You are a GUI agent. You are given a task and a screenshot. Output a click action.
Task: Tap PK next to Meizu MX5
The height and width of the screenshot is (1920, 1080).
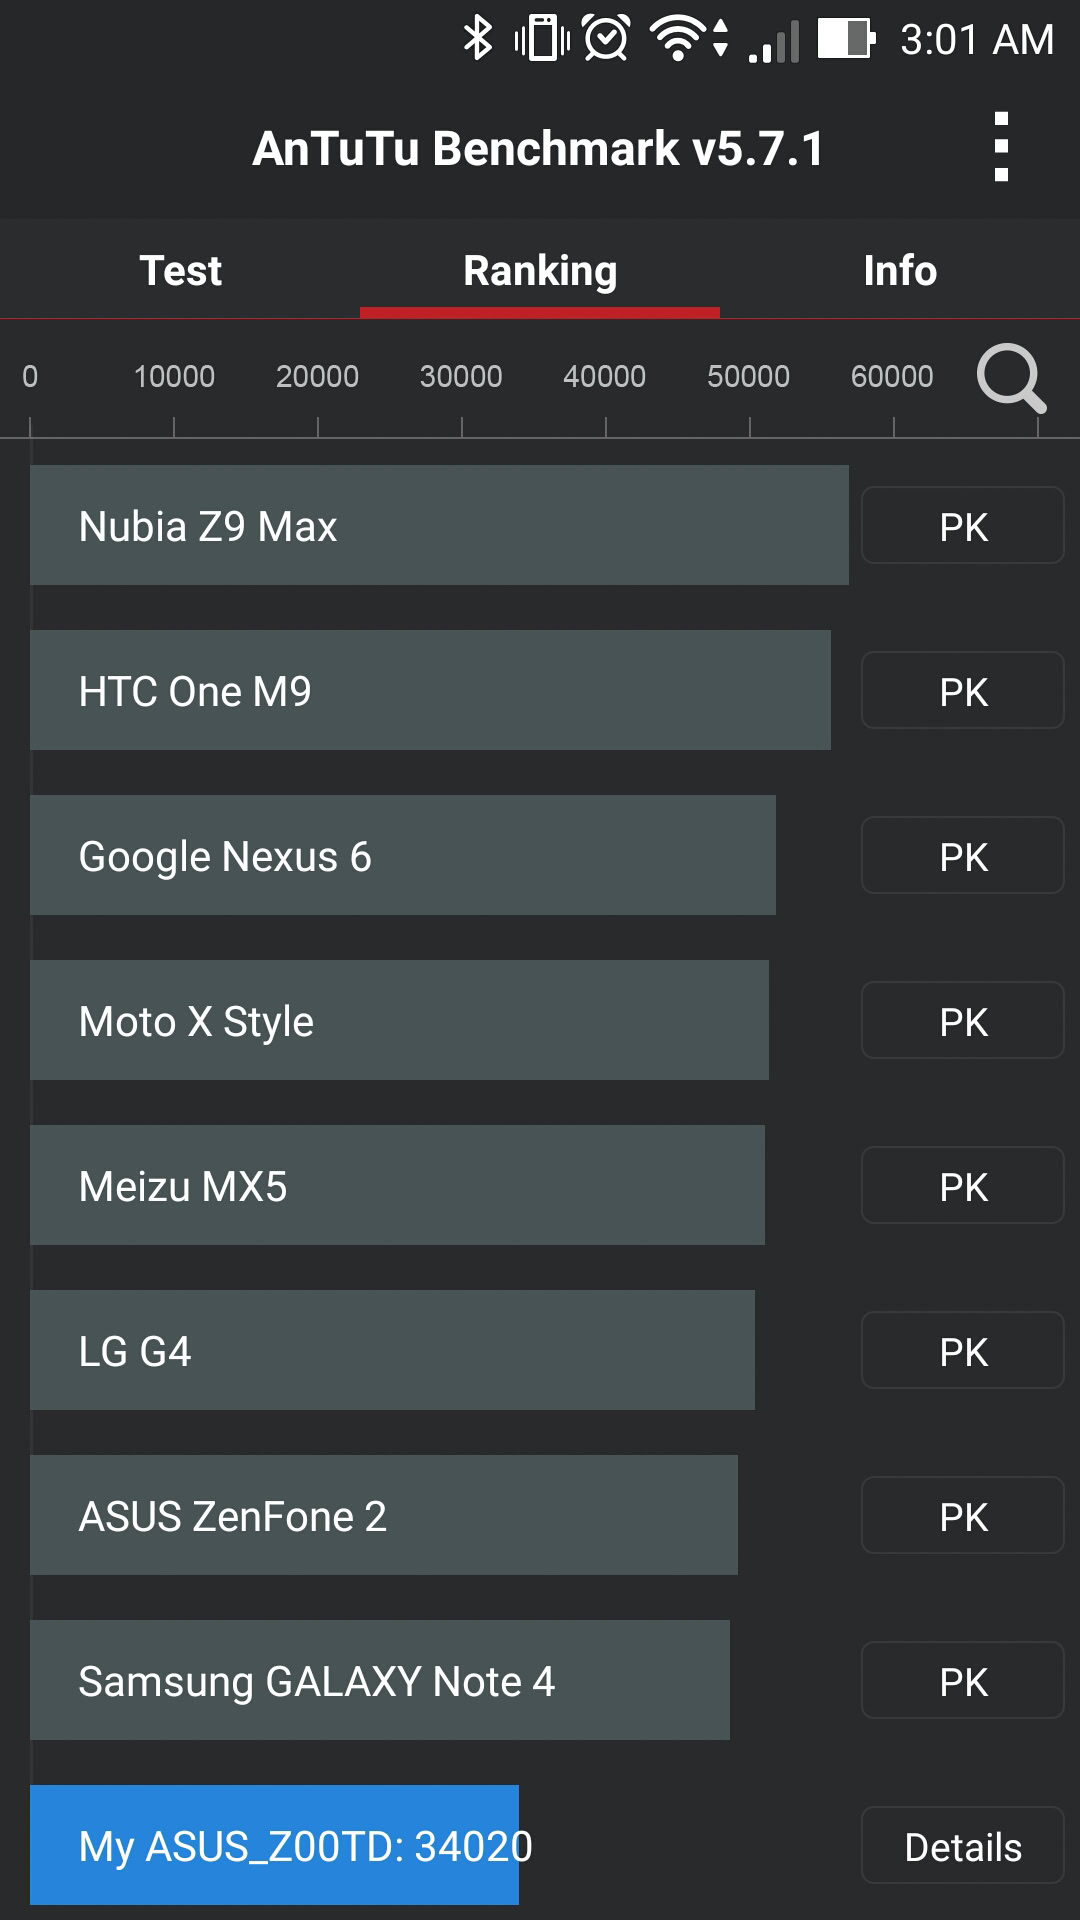[962, 1186]
